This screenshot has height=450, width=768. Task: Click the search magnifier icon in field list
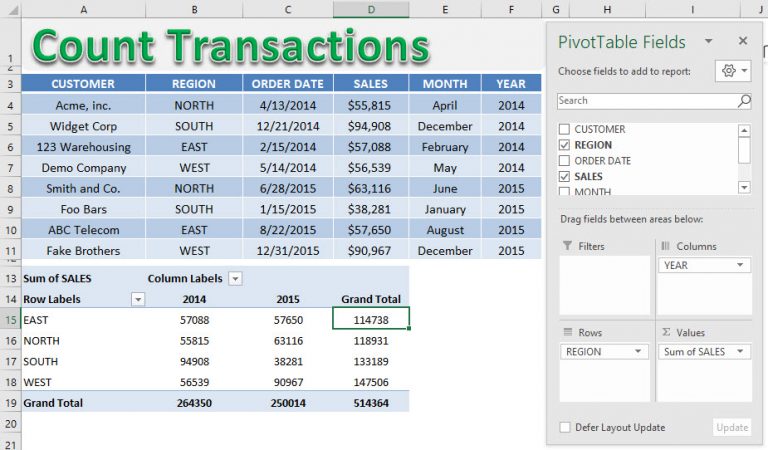click(743, 101)
